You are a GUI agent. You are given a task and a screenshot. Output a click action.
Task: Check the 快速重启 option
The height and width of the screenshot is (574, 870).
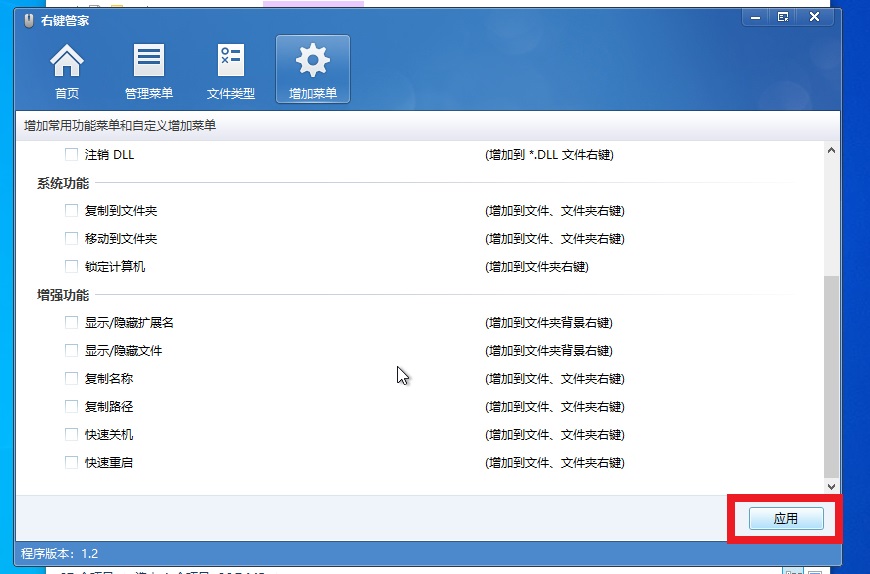click(x=71, y=463)
